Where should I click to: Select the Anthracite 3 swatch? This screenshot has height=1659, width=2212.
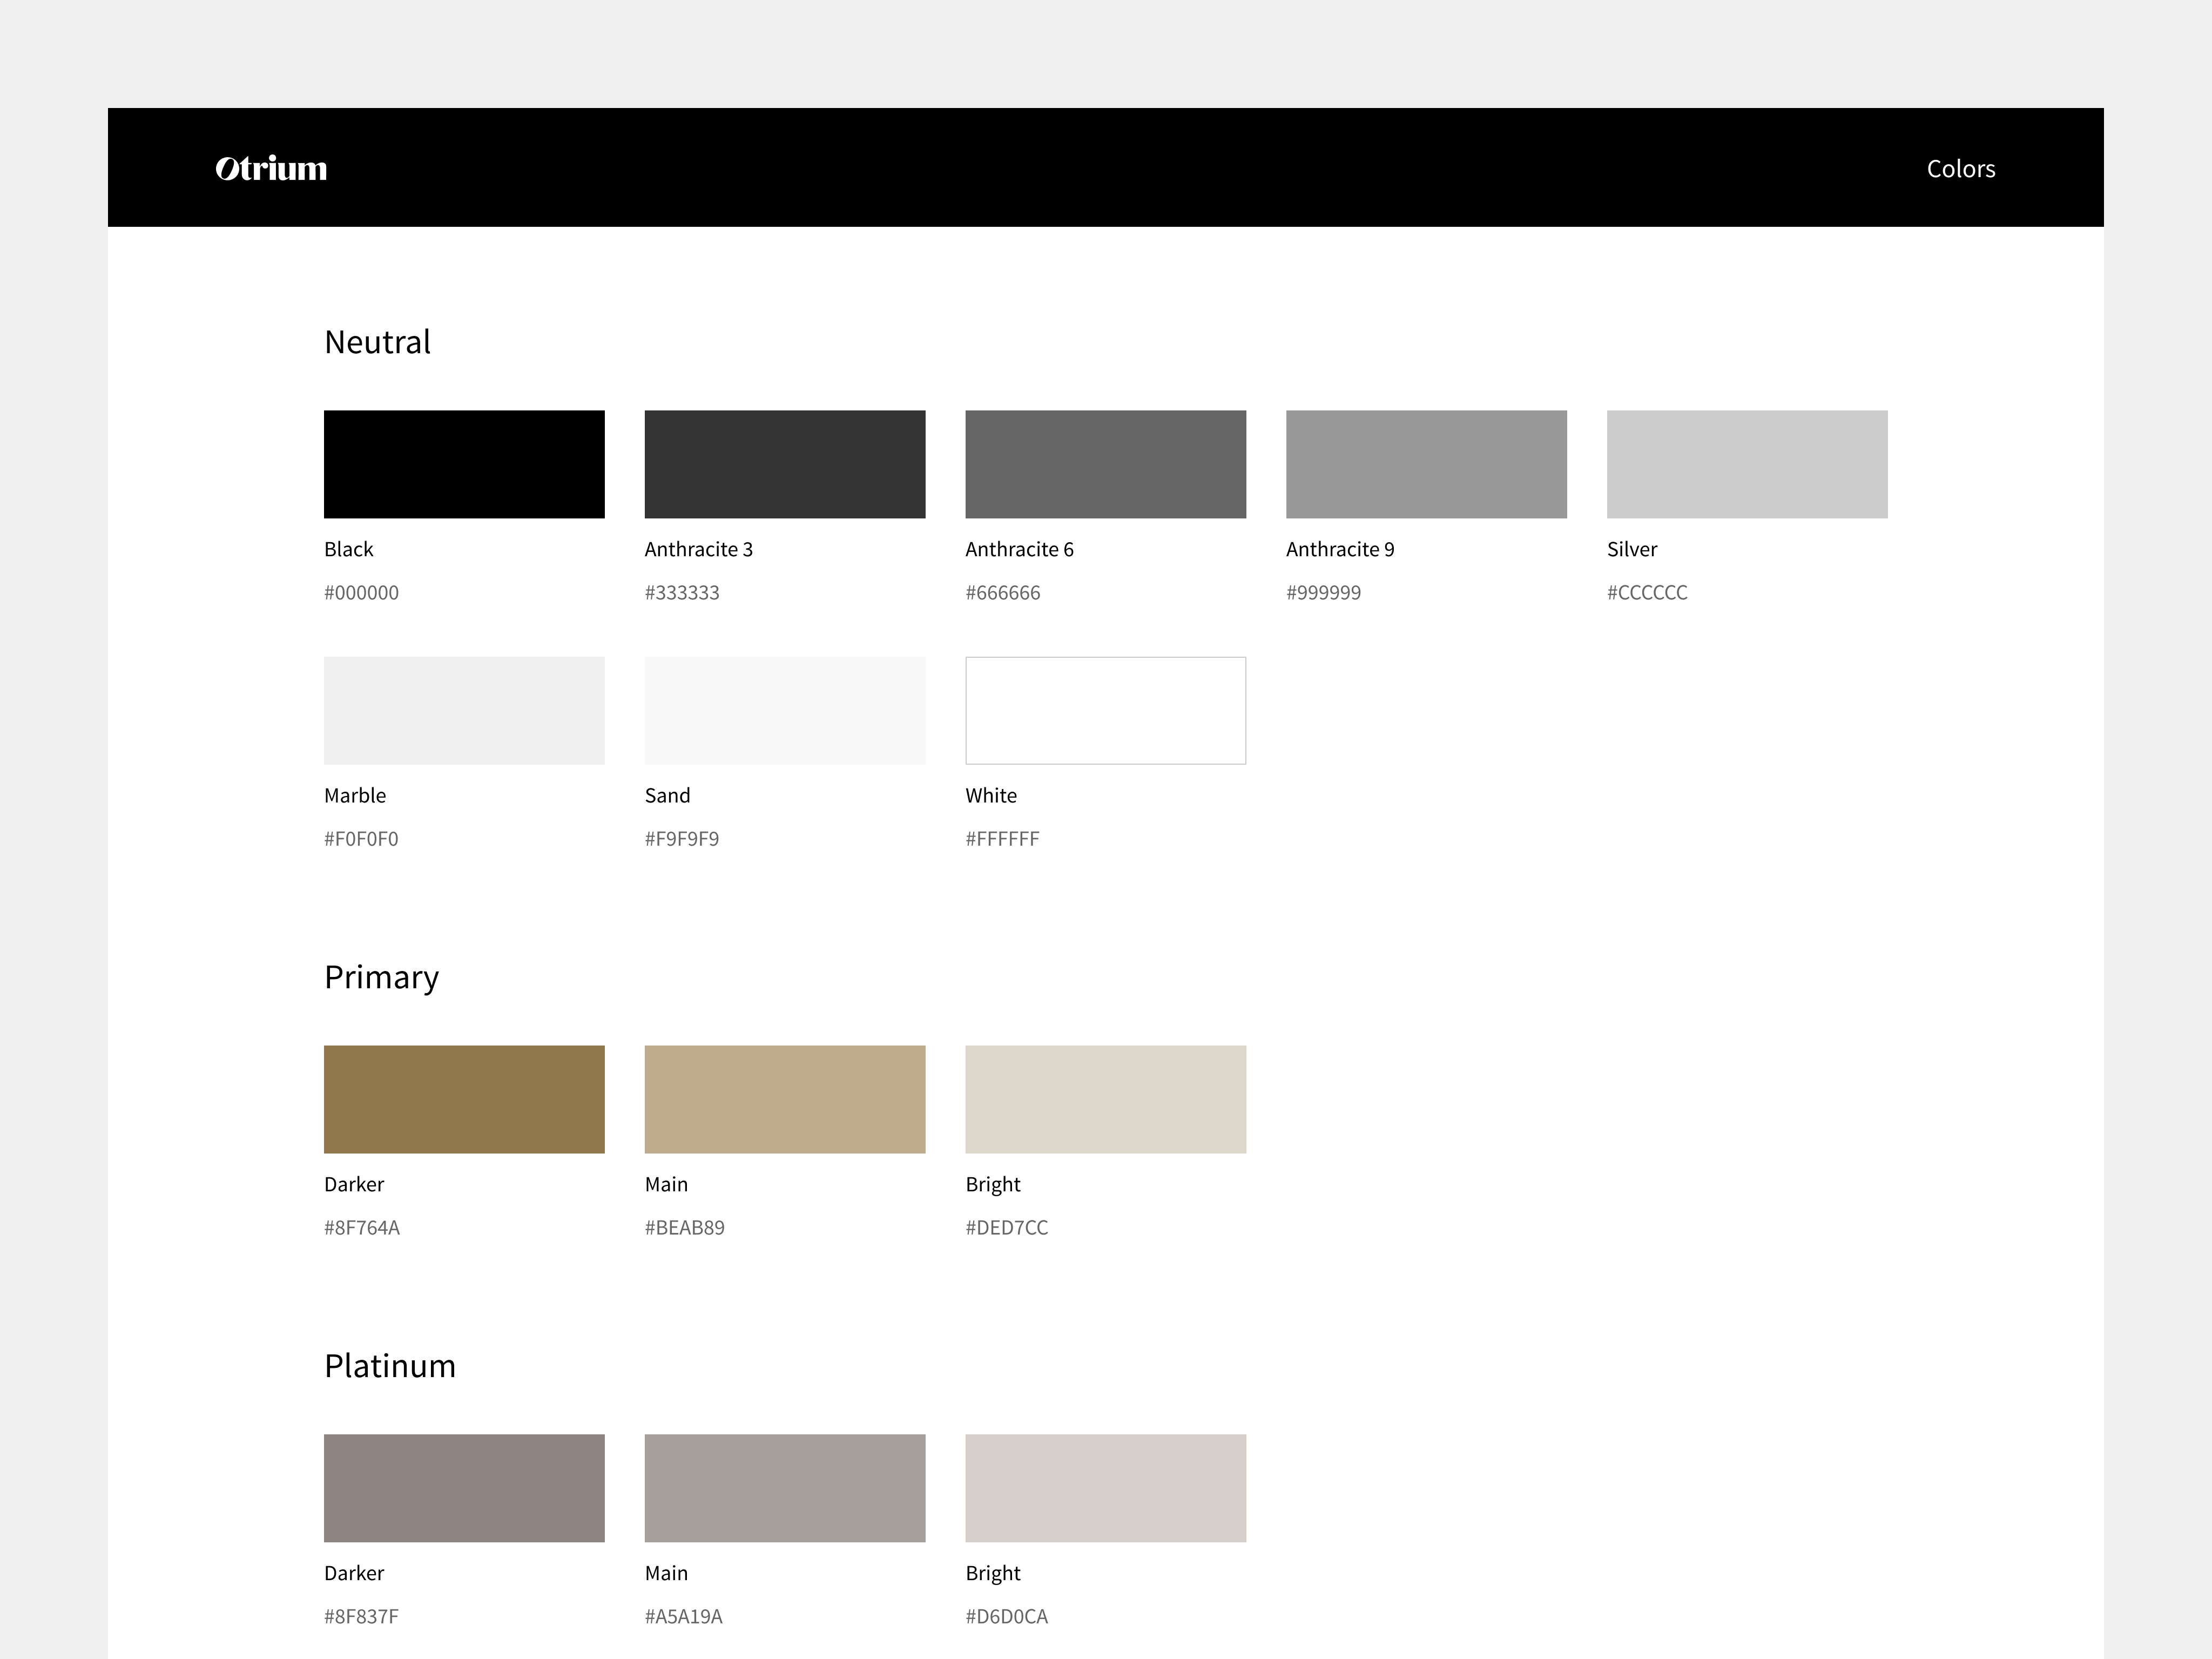pos(785,464)
